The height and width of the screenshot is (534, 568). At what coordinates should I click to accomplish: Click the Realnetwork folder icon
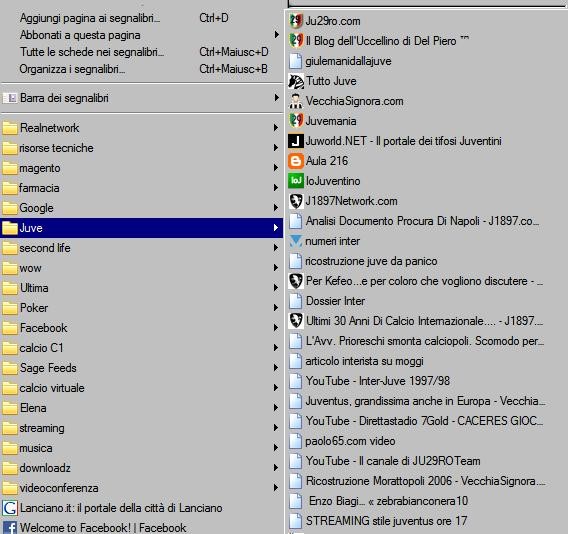[x=9, y=128]
